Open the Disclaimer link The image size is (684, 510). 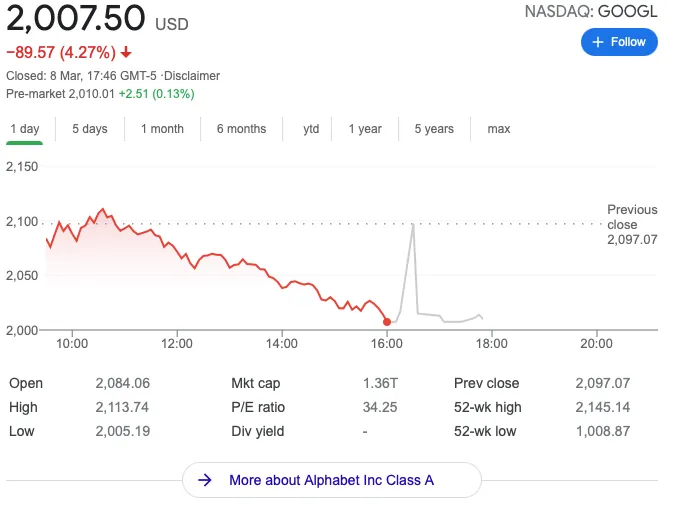pos(192,76)
